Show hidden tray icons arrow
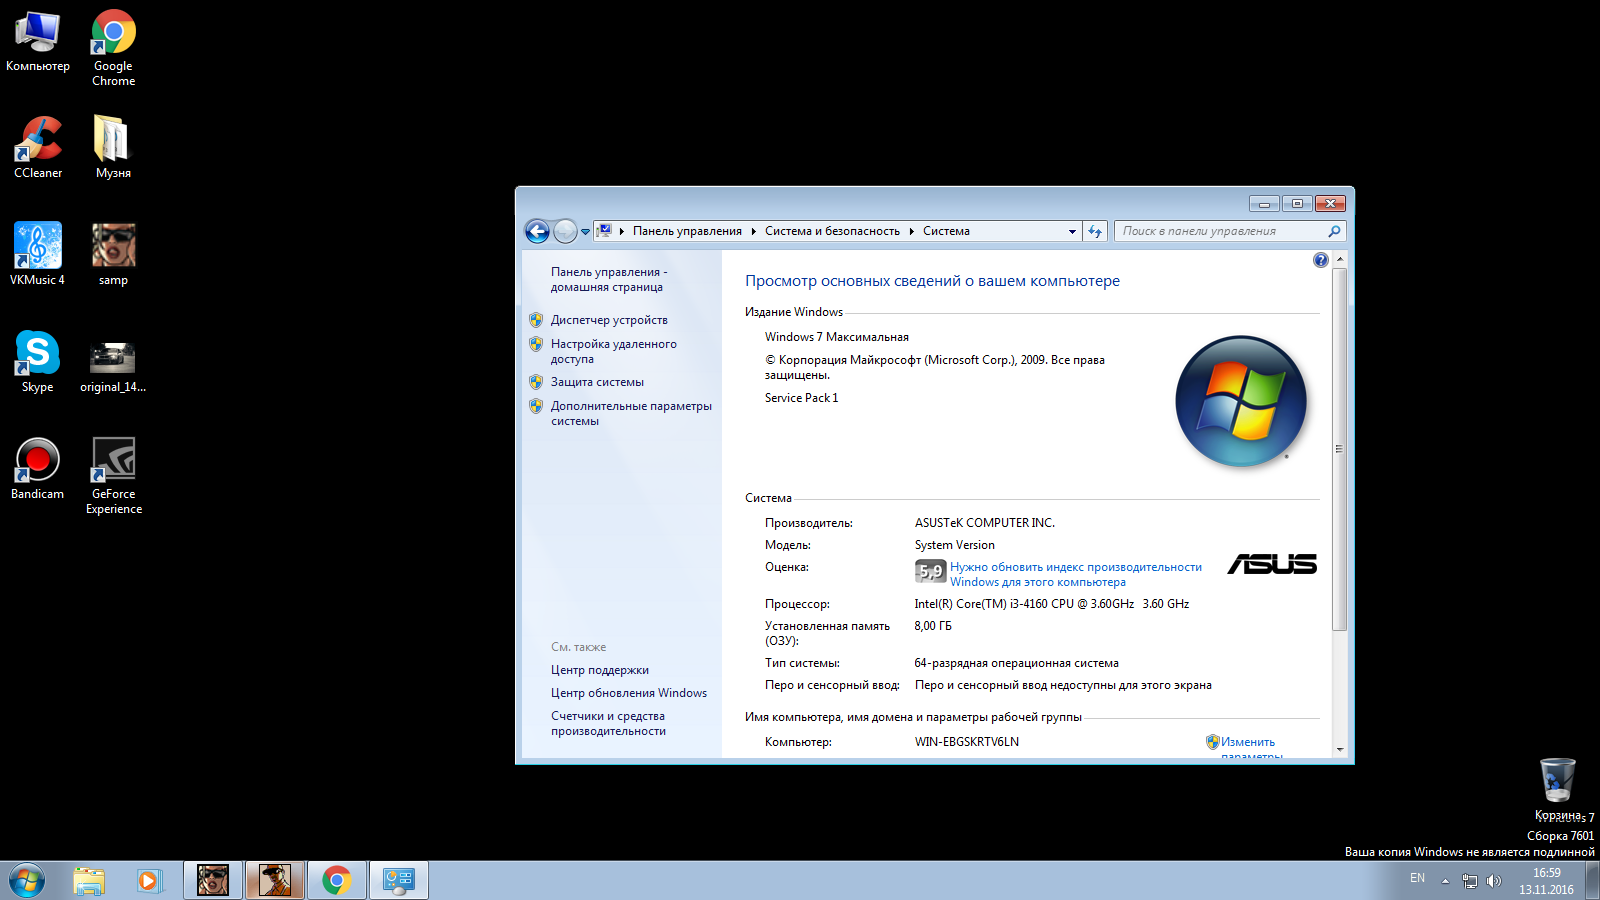1600x900 pixels. click(x=1445, y=881)
